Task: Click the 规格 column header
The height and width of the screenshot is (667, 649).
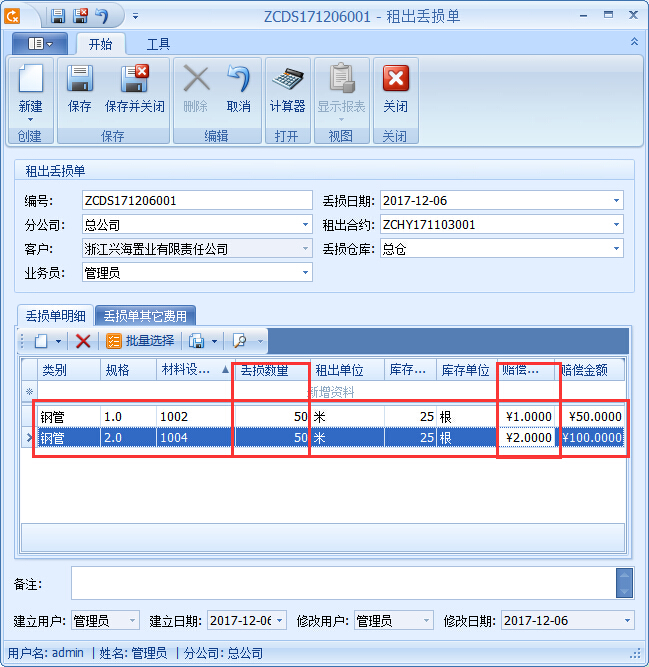Action: 128,370
